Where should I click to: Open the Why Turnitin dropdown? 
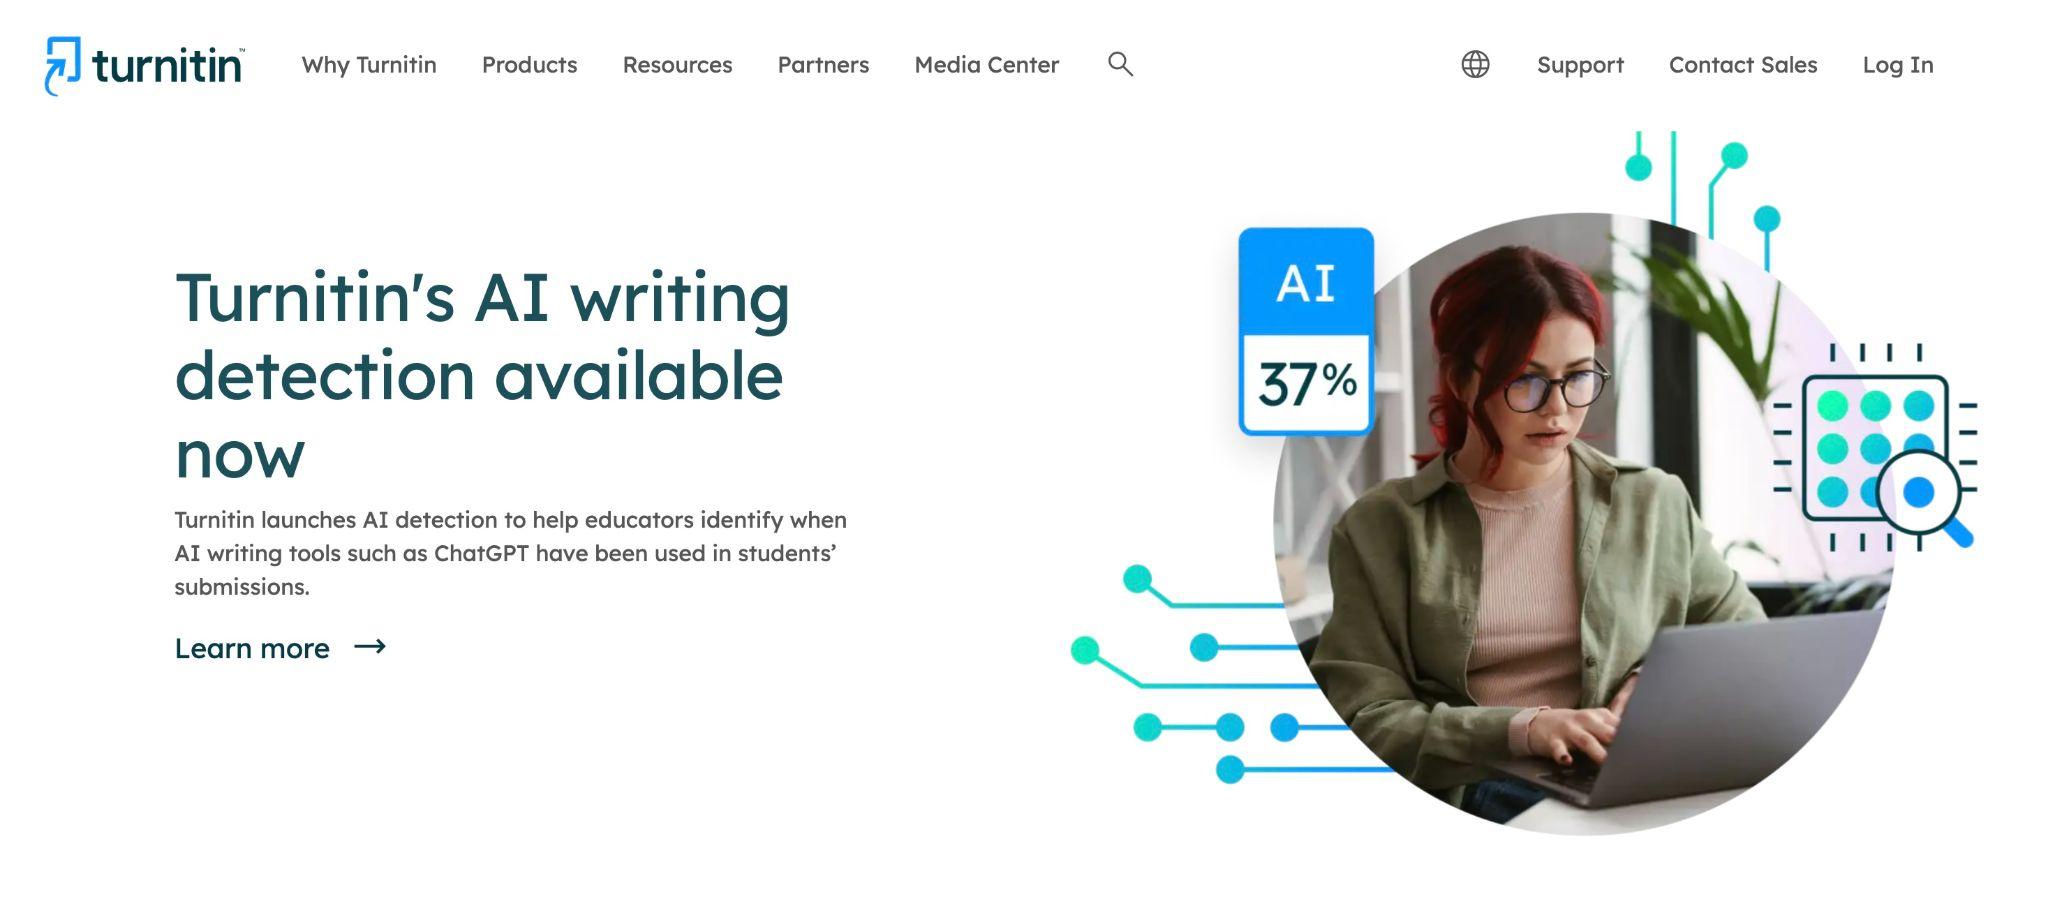pyautogui.click(x=370, y=65)
